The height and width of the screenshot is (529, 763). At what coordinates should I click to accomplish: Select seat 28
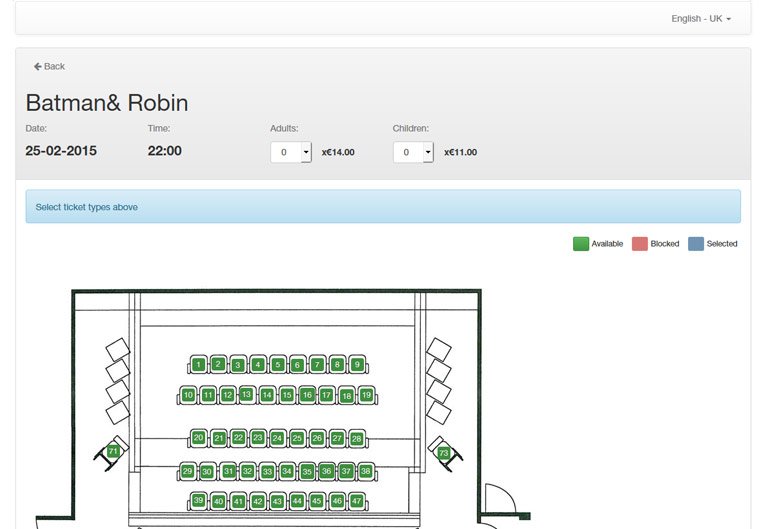pyautogui.click(x=357, y=438)
